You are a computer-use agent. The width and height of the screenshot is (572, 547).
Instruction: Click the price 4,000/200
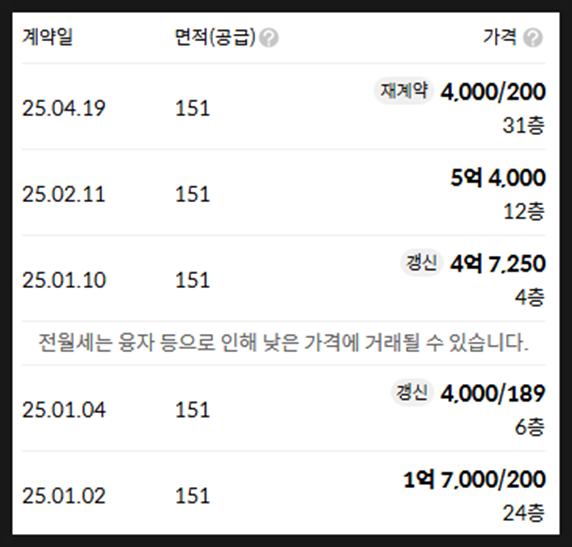493,92
